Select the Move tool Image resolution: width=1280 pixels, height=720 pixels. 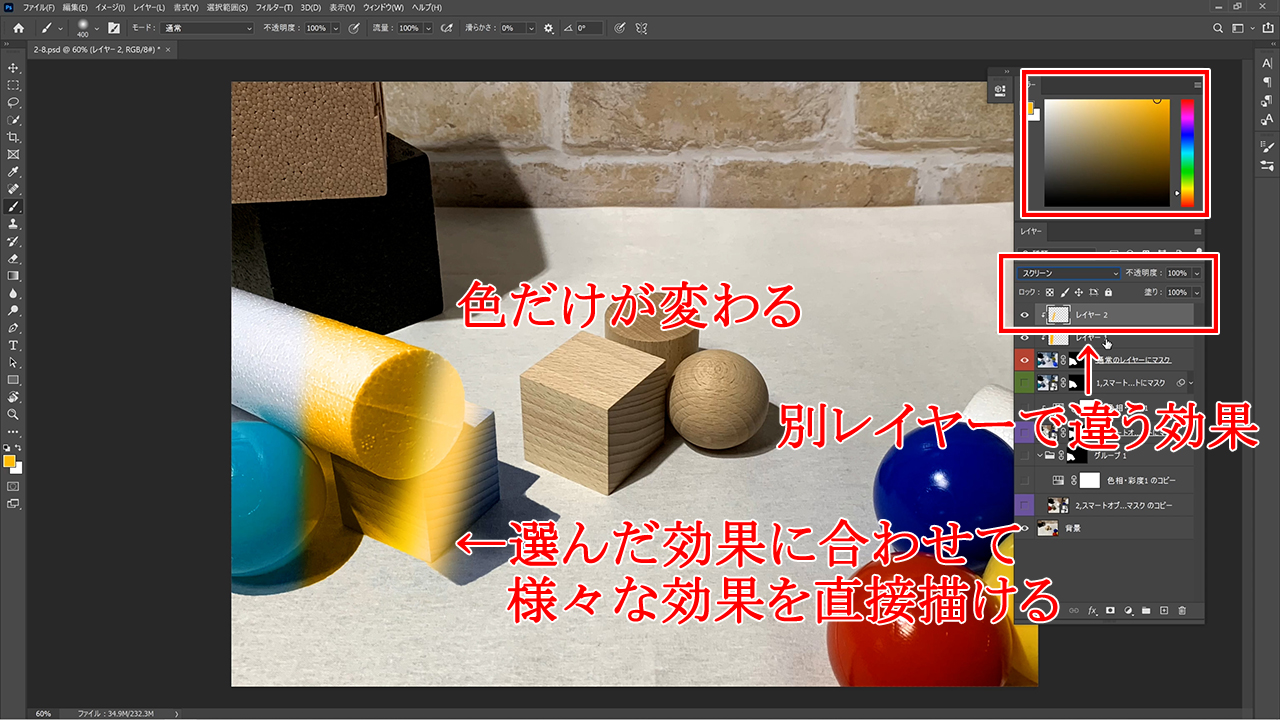(13, 68)
